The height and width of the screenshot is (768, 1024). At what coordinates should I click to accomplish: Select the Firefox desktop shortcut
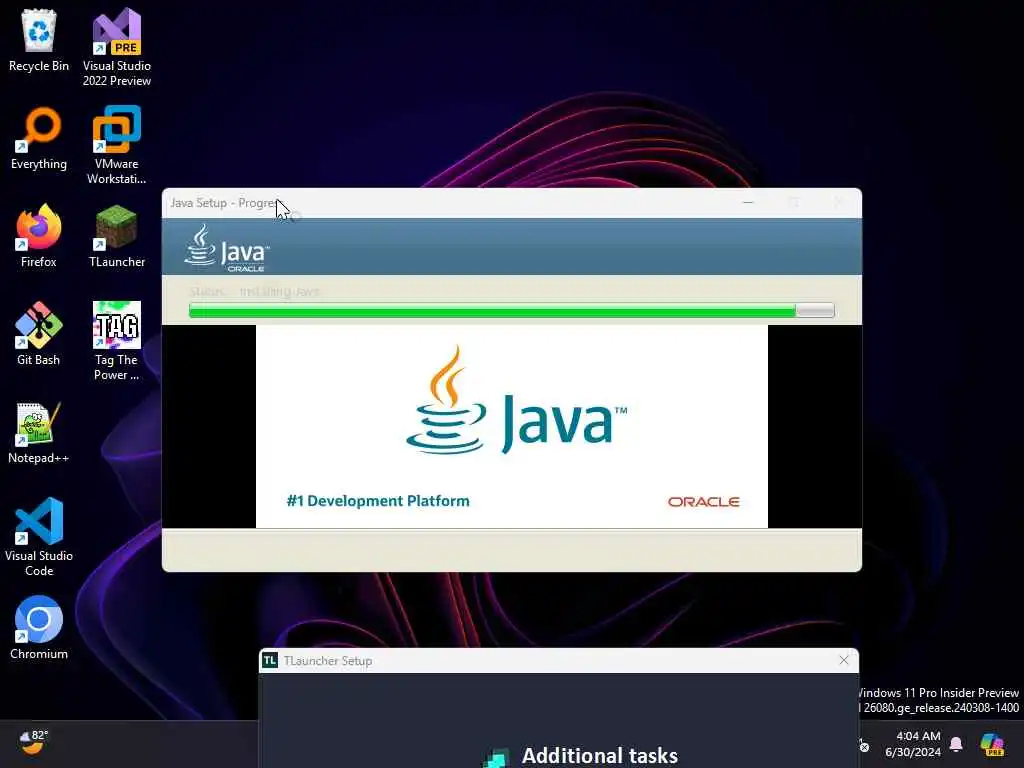click(39, 236)
